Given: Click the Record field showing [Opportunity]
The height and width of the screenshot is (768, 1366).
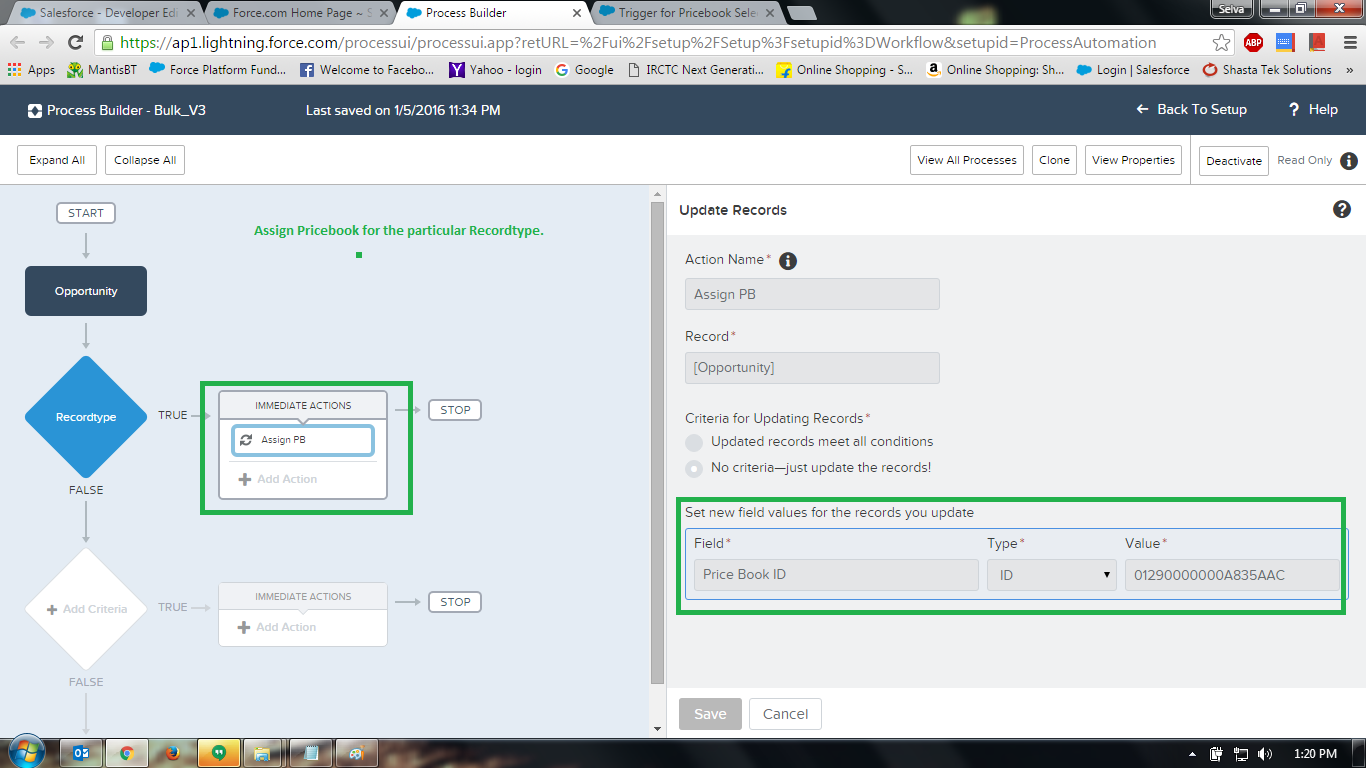Looking at the screenshot, I should (x=812, y=367).
